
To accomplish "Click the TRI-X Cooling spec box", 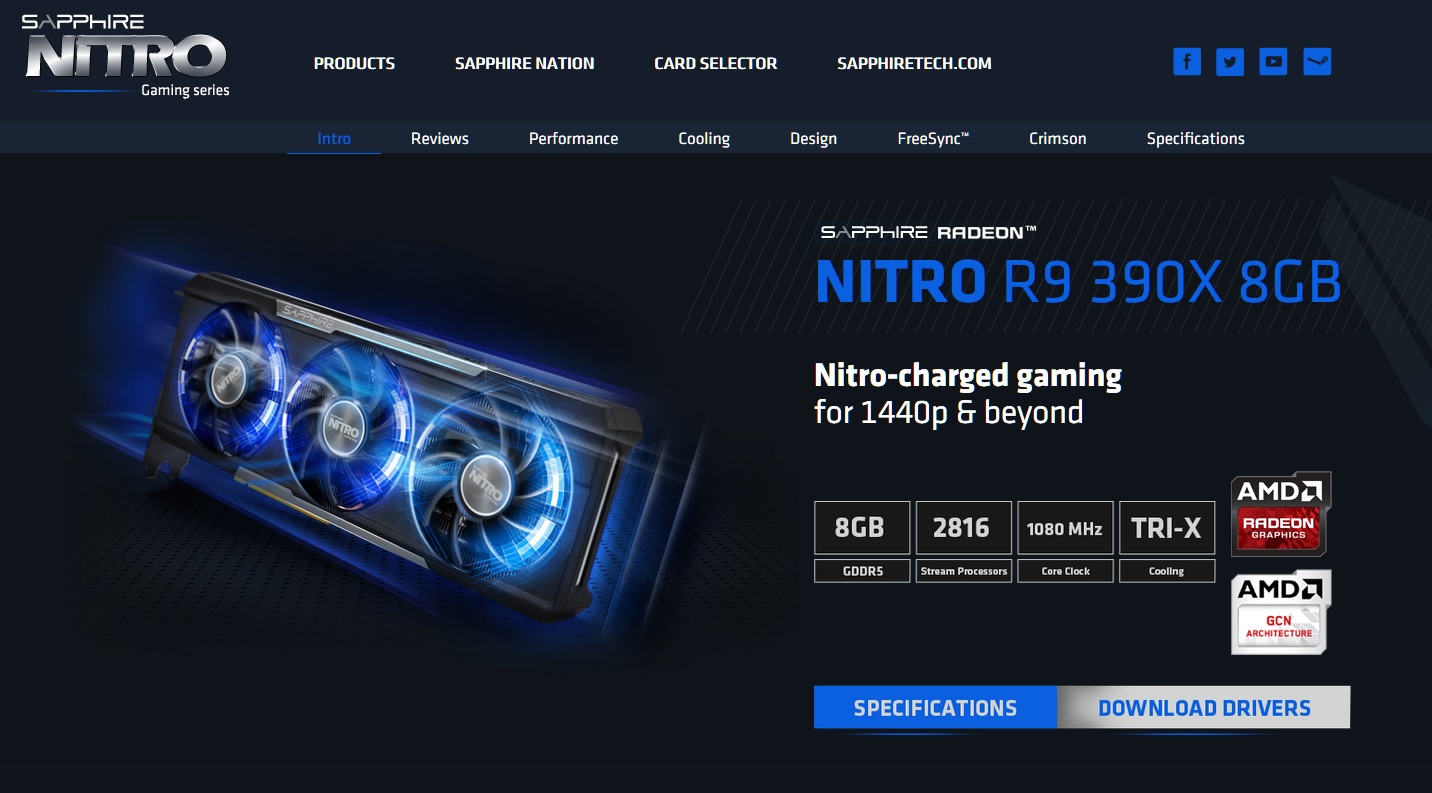I will click(x=1167, y=542).
